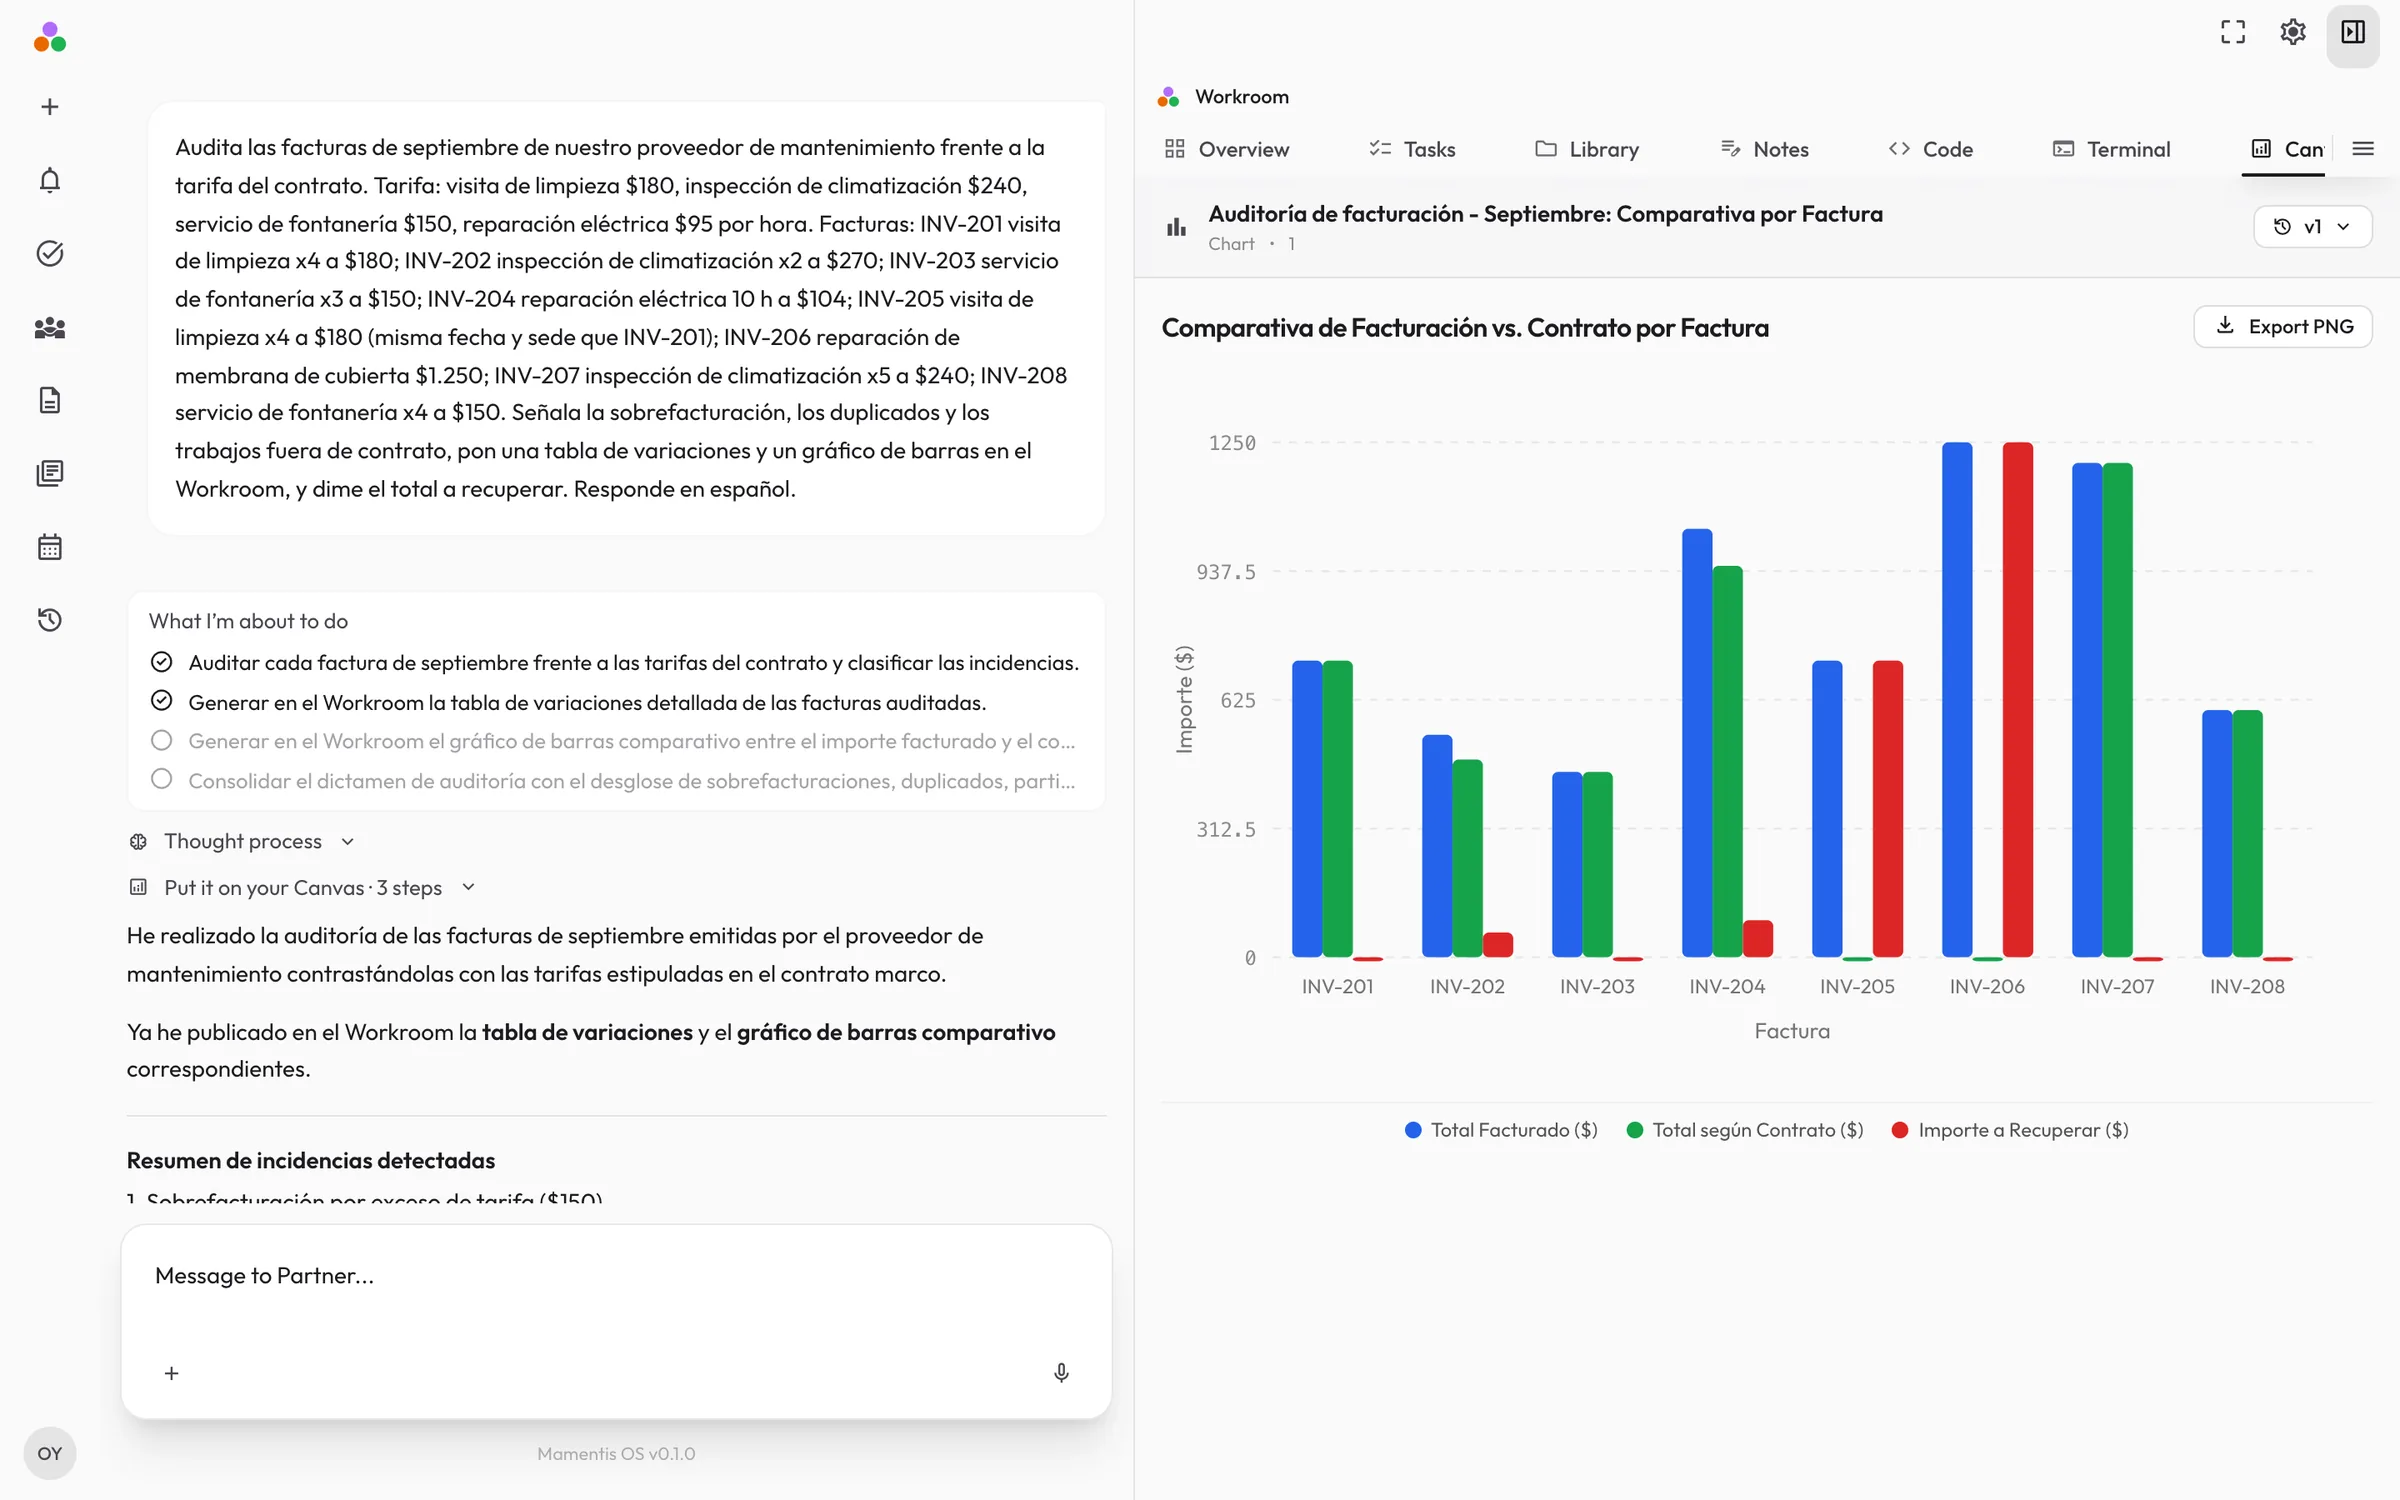Click the blue INV-204 billed bar
Screen dimensions: 2400x1500
1697,743
